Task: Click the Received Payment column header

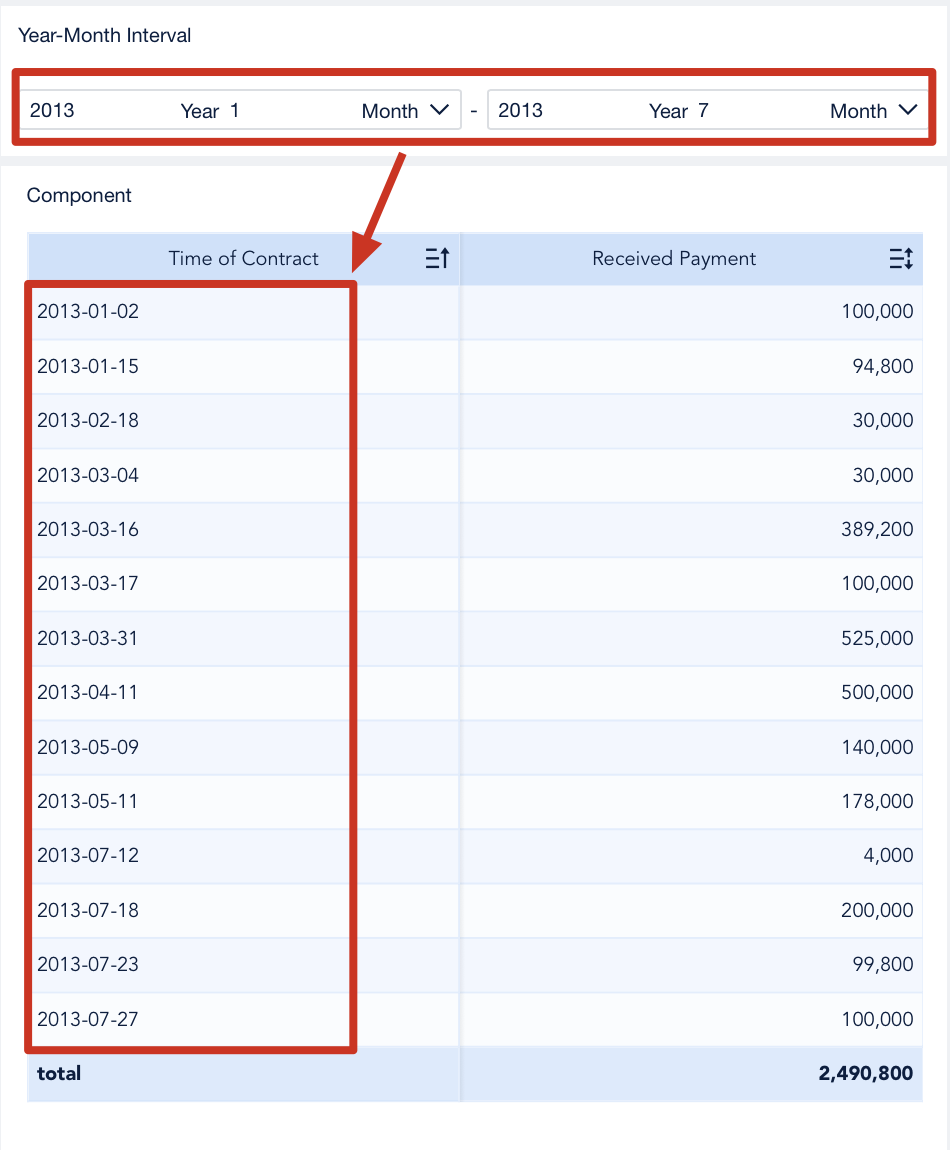Action: point(673,258)
